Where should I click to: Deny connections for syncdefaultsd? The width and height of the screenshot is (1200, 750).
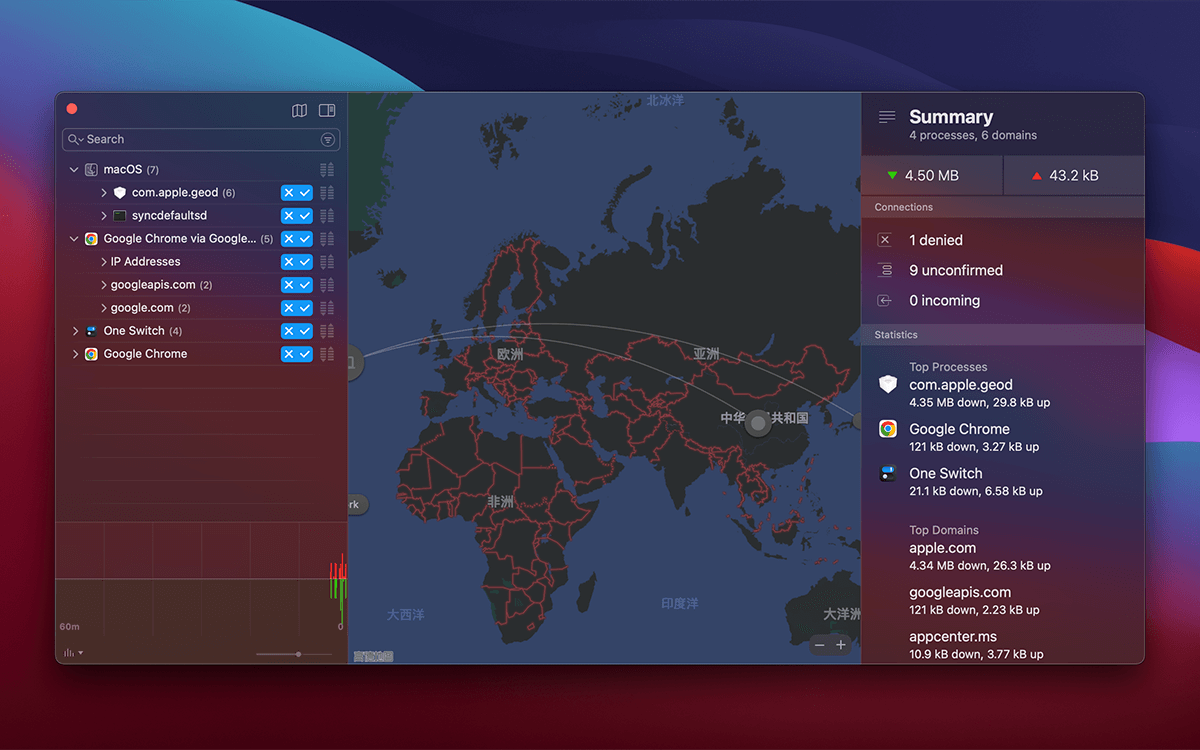[289, 216]
